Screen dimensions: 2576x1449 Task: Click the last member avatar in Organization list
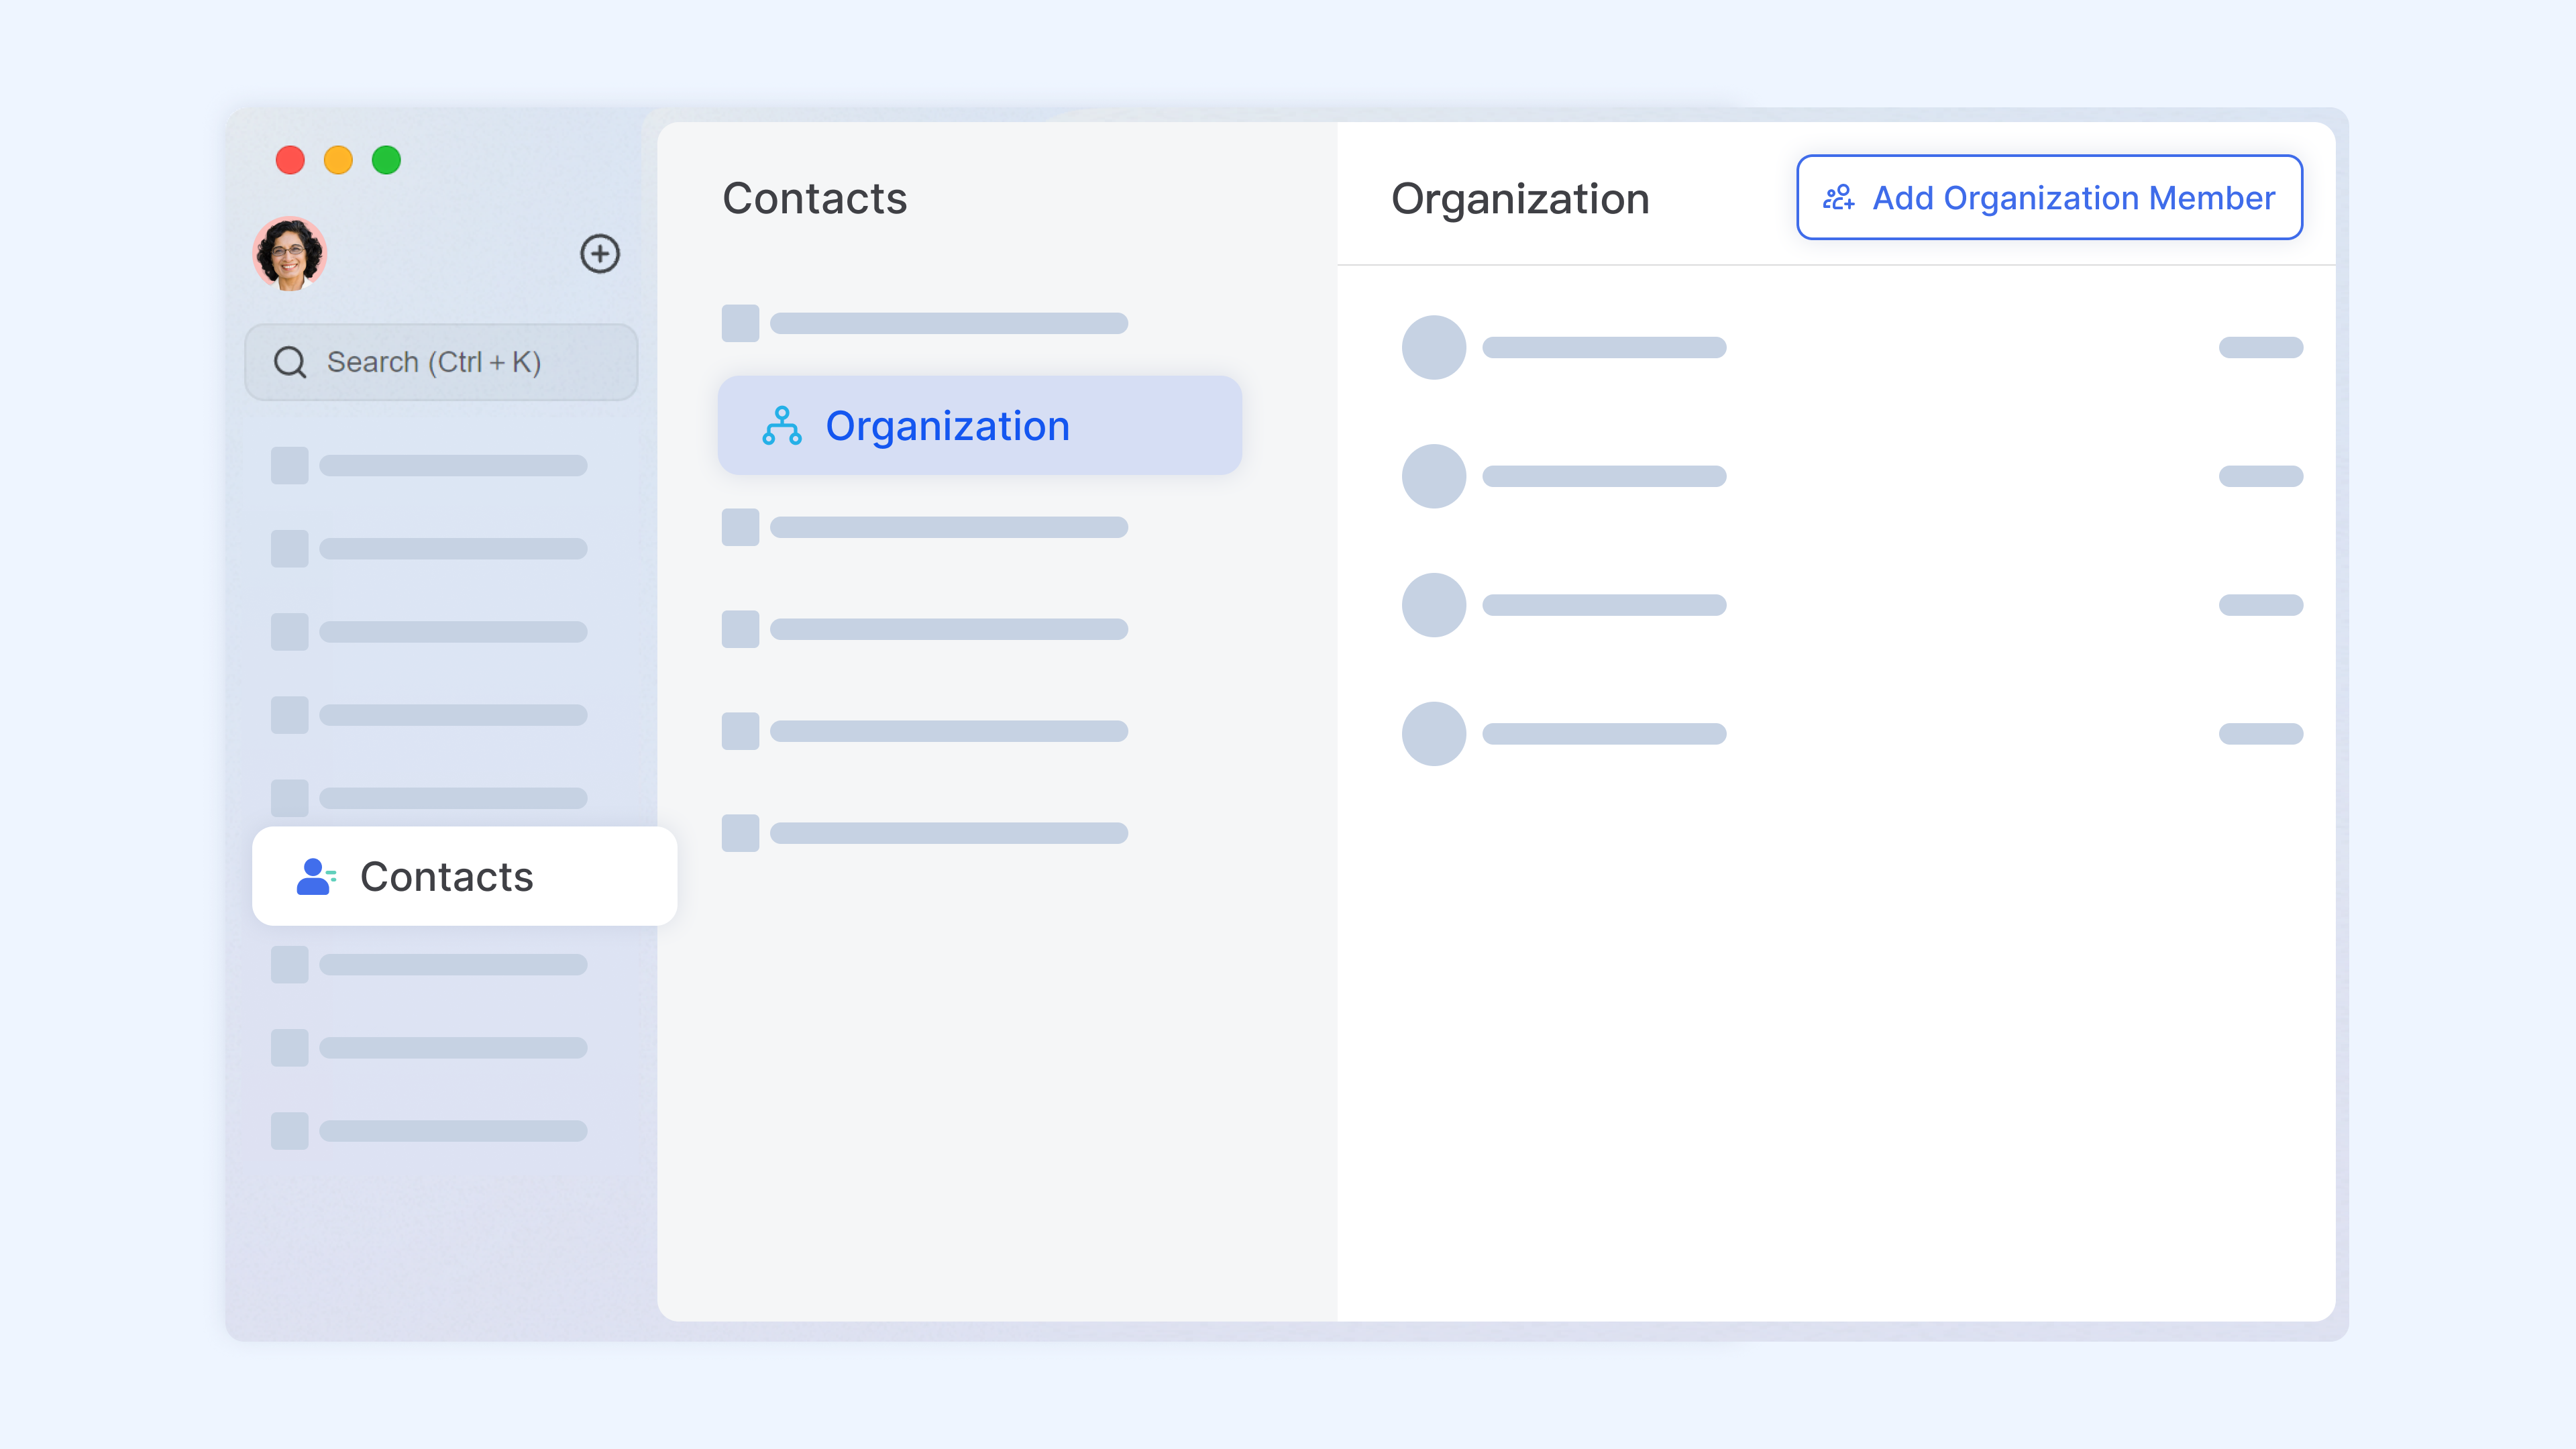(1434, 733)
